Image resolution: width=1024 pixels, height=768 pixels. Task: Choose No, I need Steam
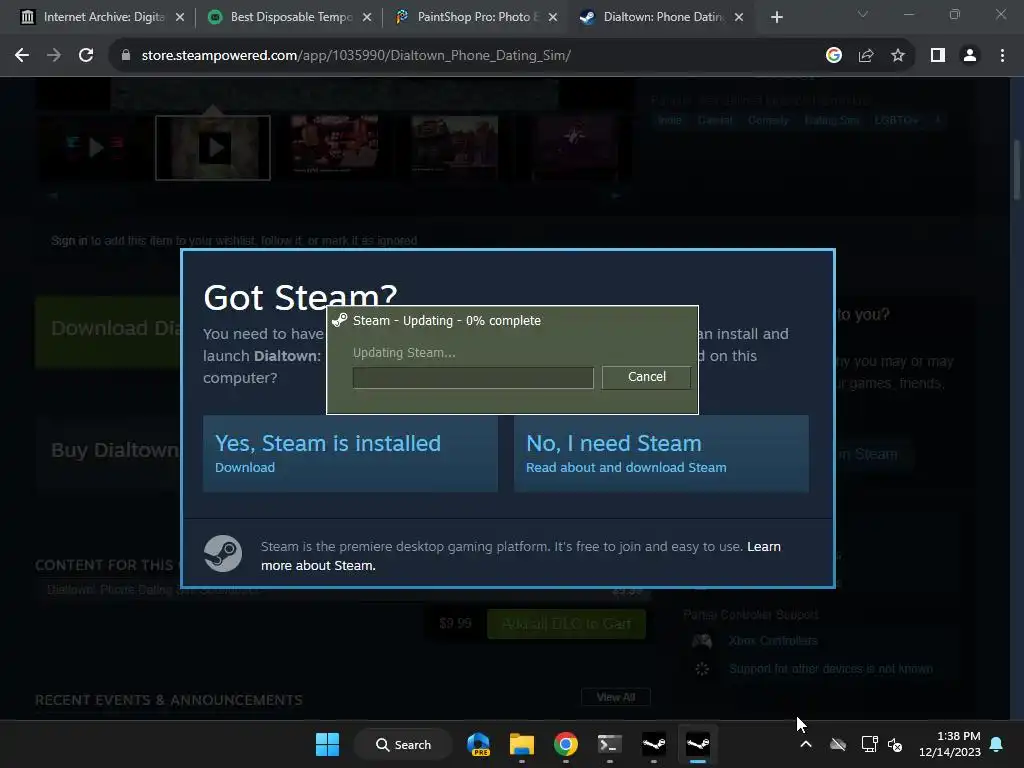click(x=661, y=453)
